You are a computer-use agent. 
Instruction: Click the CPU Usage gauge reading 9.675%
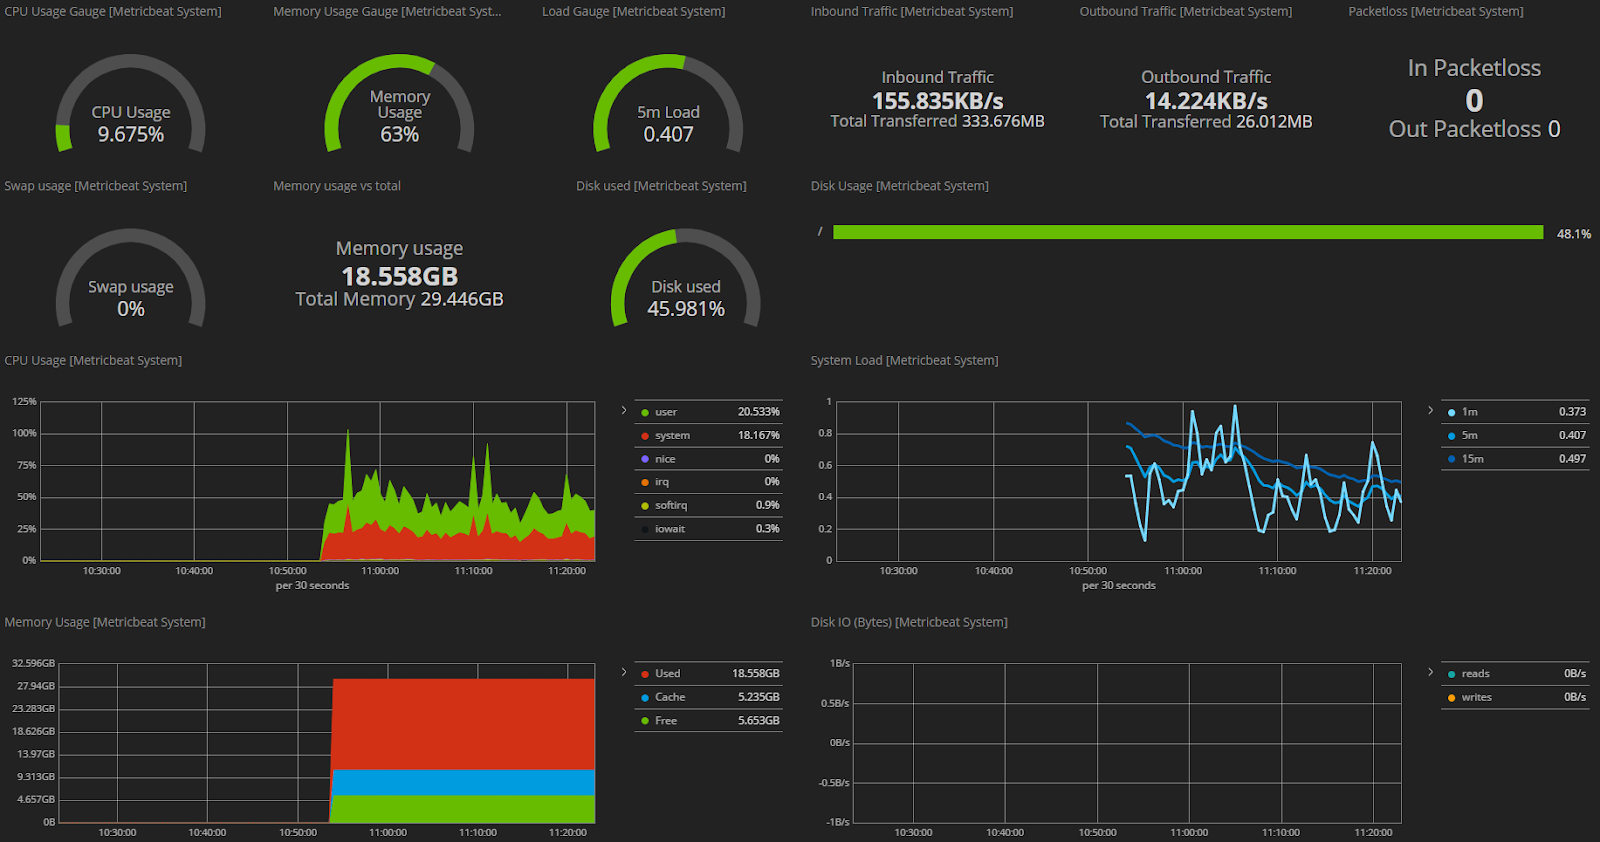(131, 134)
